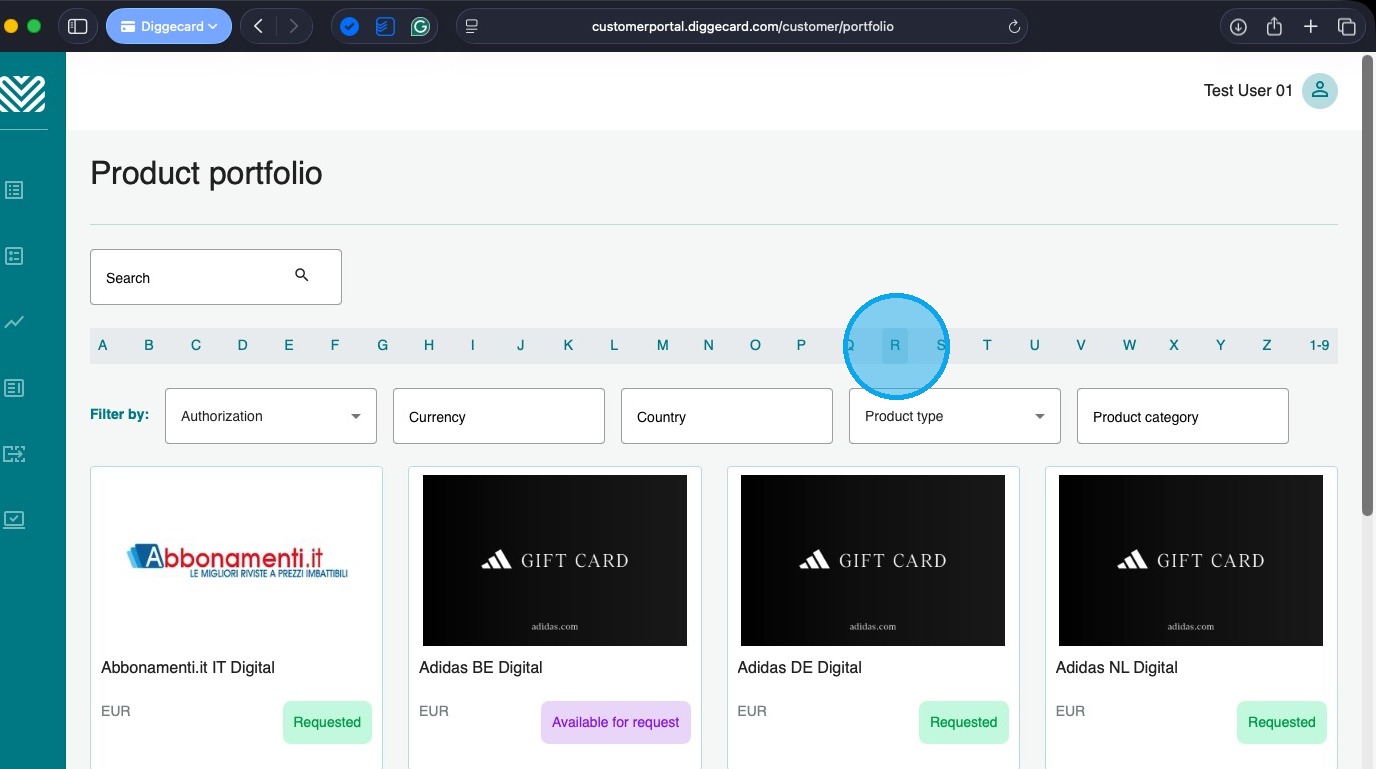Filter products by letter V

(x=1081, y=346)
